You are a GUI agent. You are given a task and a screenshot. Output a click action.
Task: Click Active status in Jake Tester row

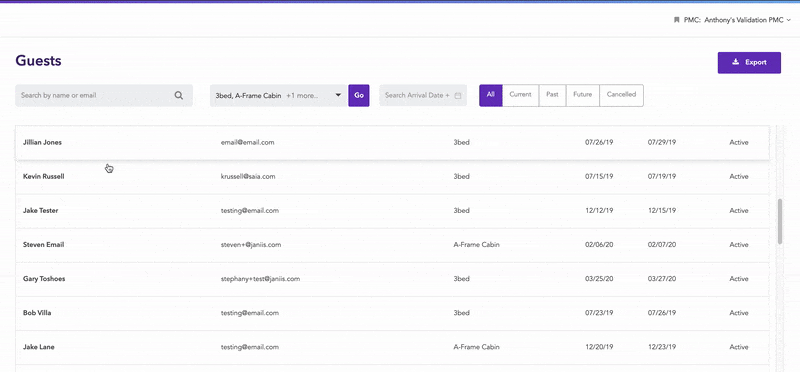click(739, 211)
